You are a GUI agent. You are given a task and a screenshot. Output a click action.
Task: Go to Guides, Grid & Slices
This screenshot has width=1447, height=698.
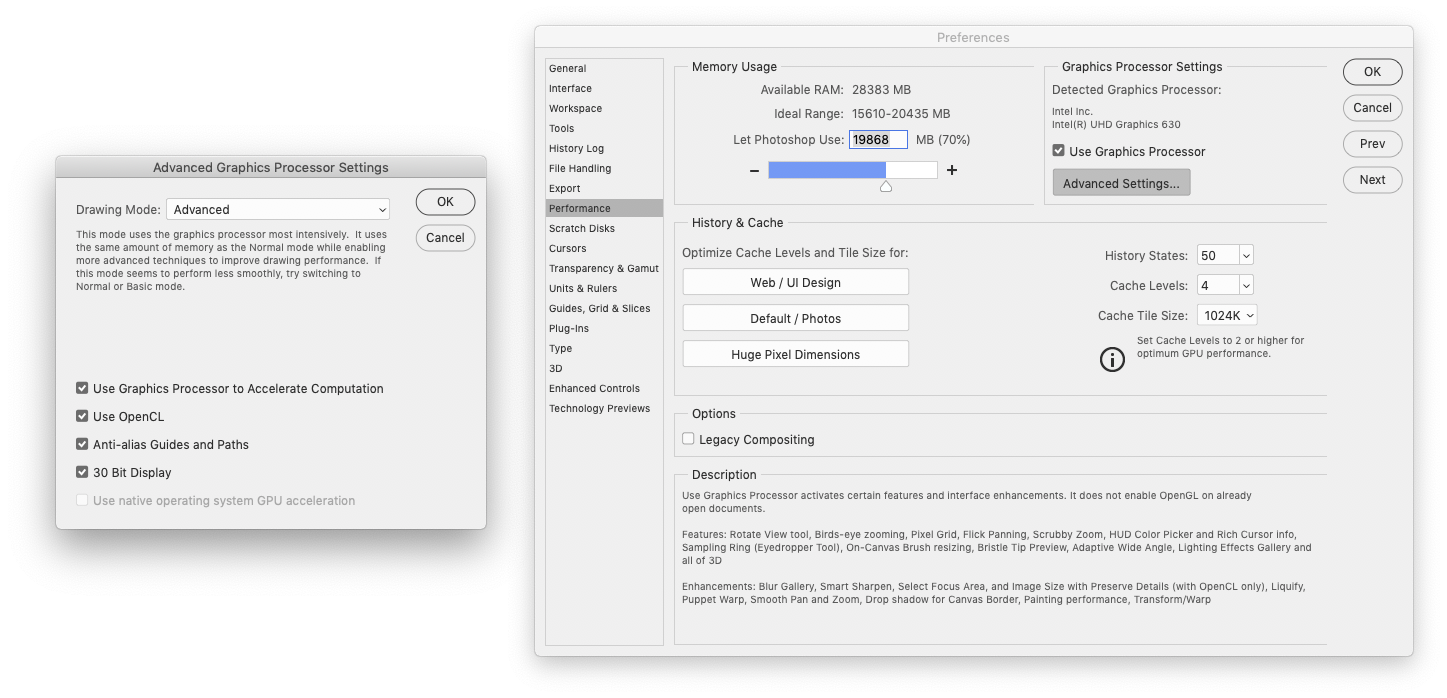click(604, 309)
